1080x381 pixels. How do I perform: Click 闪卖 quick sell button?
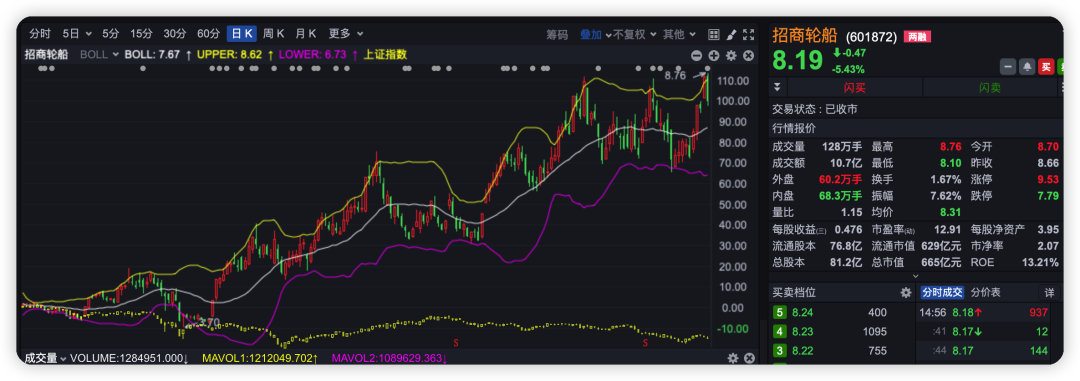coord(990,87)
